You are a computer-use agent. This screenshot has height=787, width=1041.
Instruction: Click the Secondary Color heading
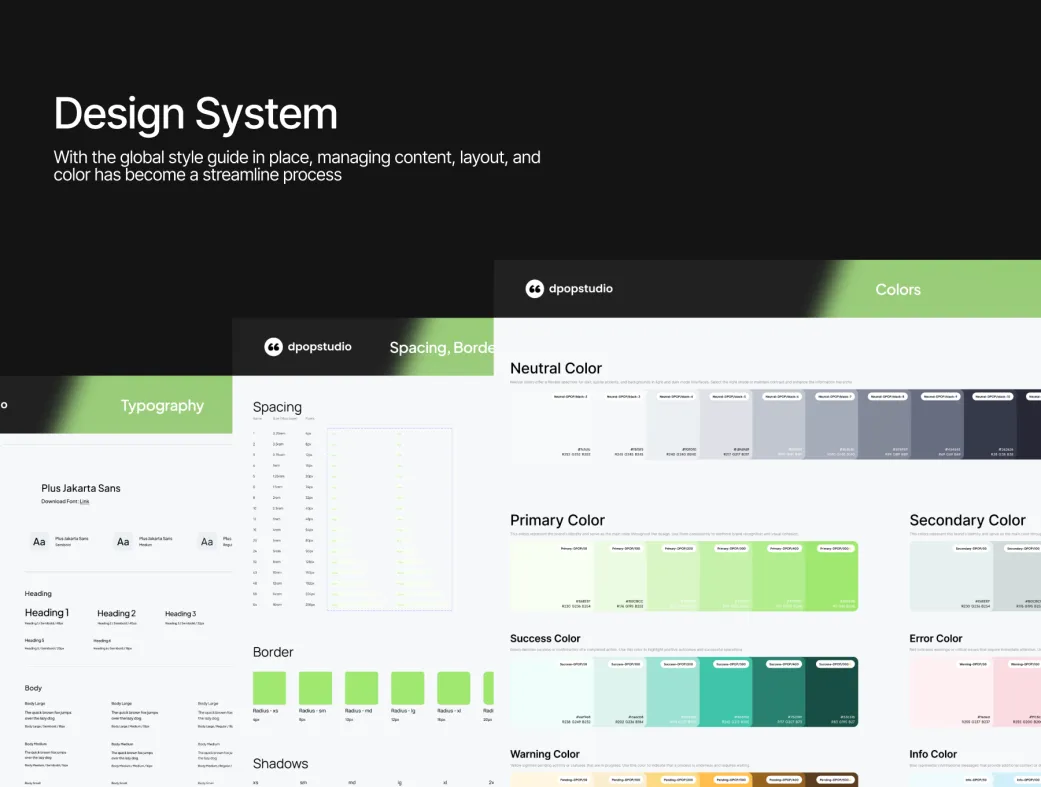pyautogui.click(x=967, y=520)
